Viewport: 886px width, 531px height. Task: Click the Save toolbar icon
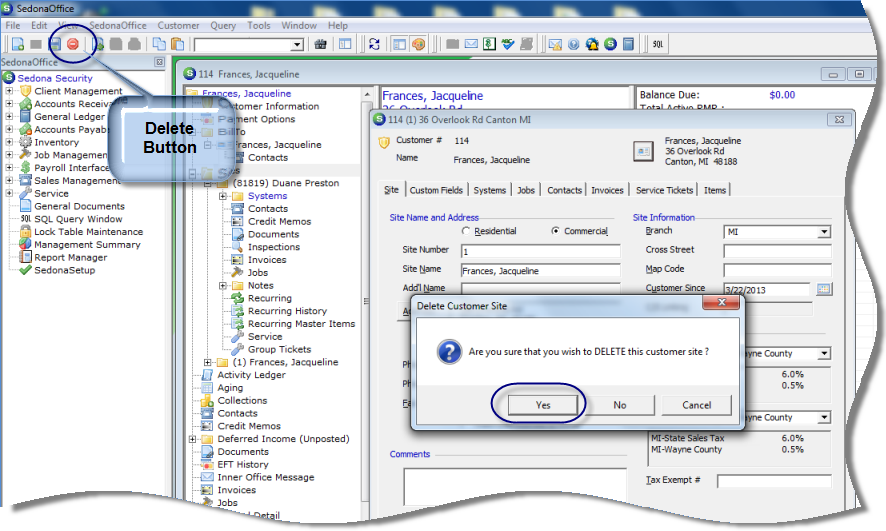[x=55, y=44]
